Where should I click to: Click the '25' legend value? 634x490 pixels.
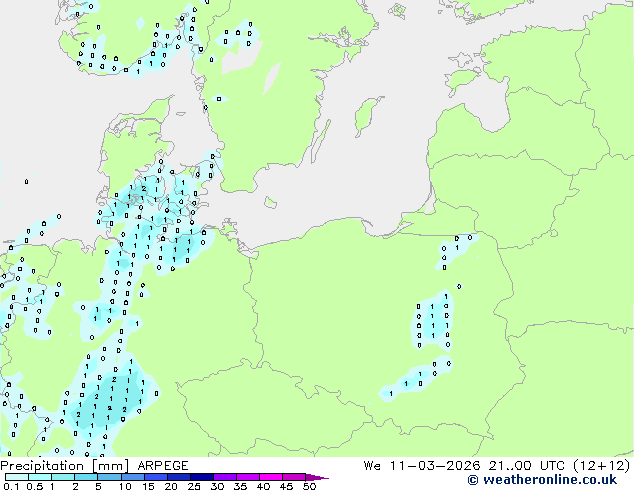194,486
